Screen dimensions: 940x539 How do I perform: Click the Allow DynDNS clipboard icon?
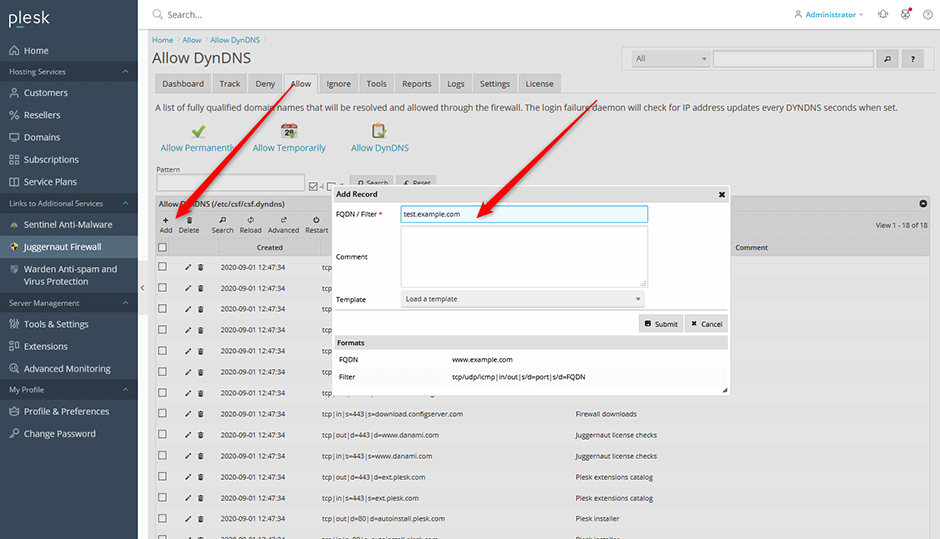[379, 131]
